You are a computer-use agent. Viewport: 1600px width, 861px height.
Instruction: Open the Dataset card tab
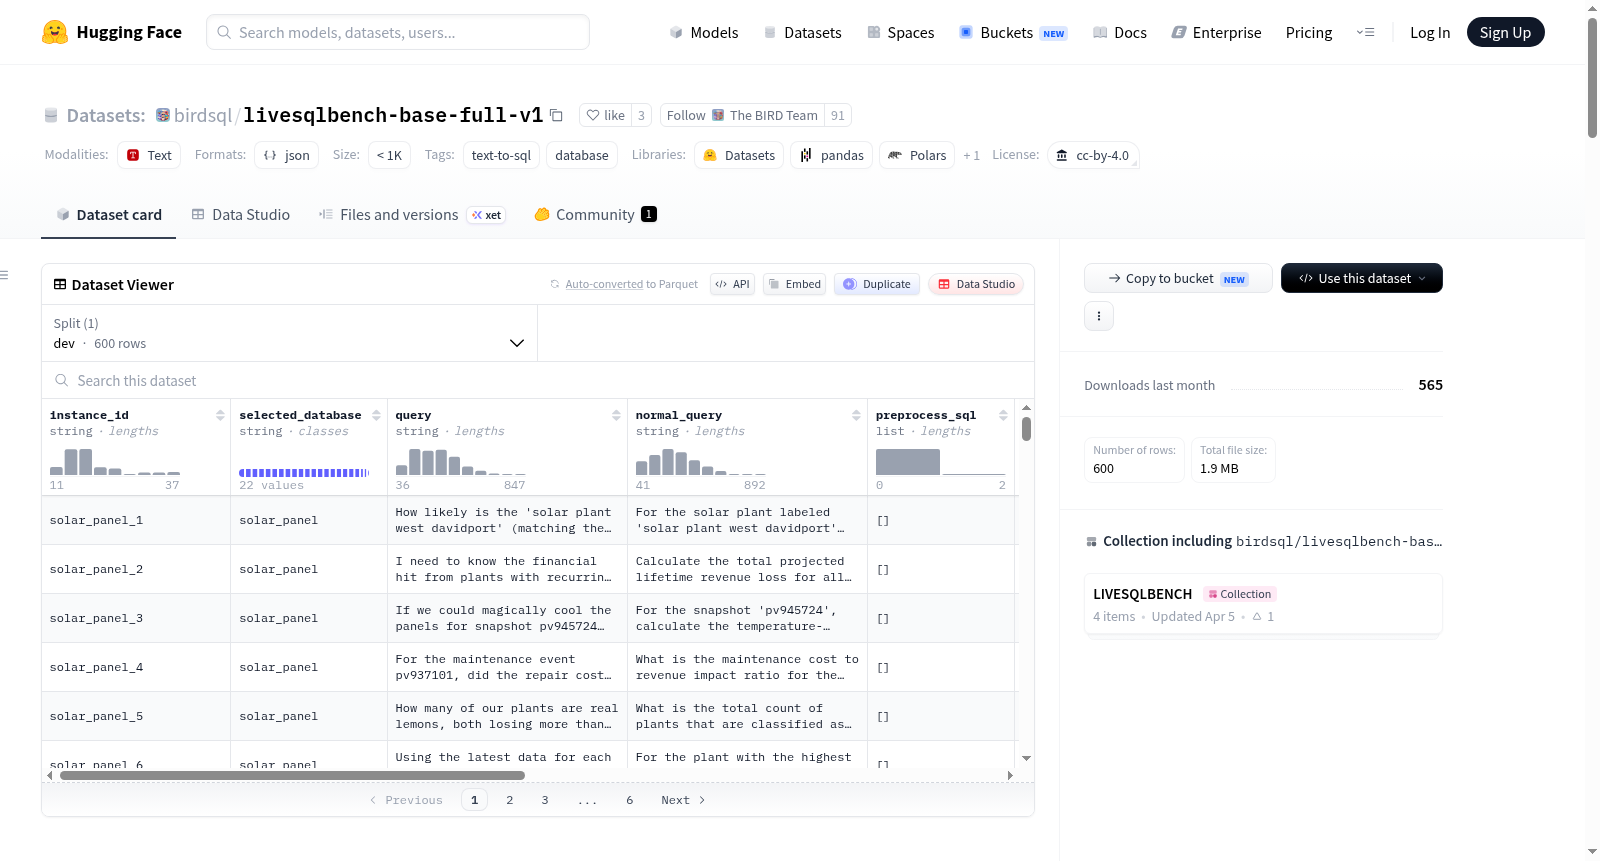pyautogui.click(x=108, y=215)
